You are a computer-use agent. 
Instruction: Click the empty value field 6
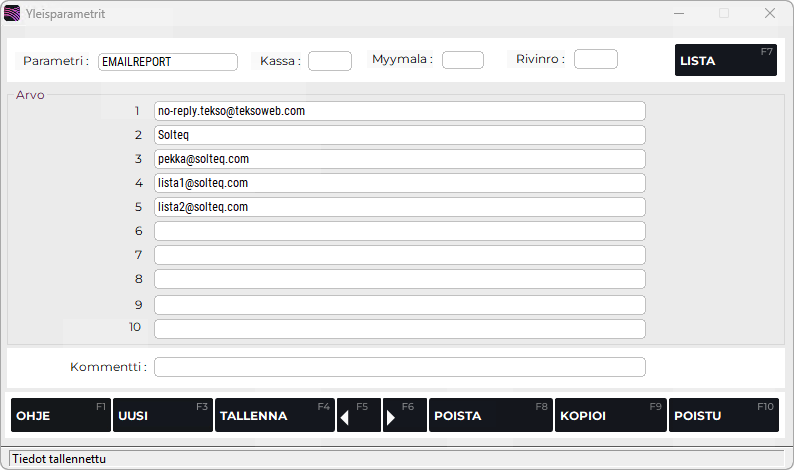[x=400, y=231]
